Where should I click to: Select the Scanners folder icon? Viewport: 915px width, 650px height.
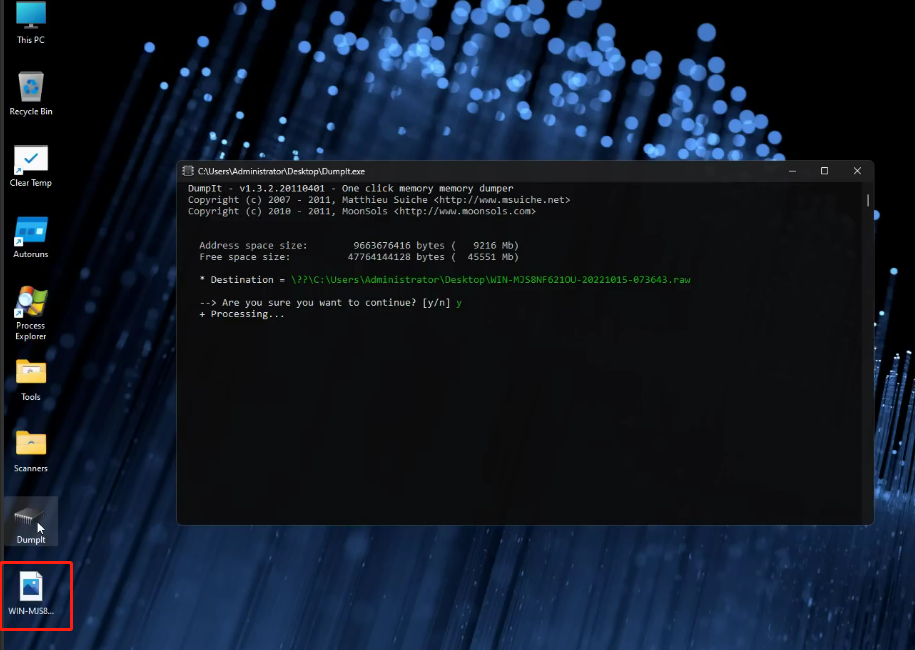click(30, 451)
